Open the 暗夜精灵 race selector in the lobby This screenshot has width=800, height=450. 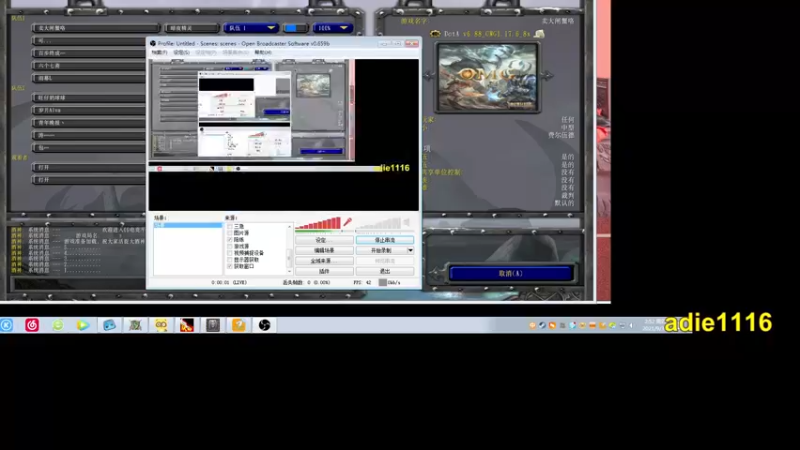[191, 28]
